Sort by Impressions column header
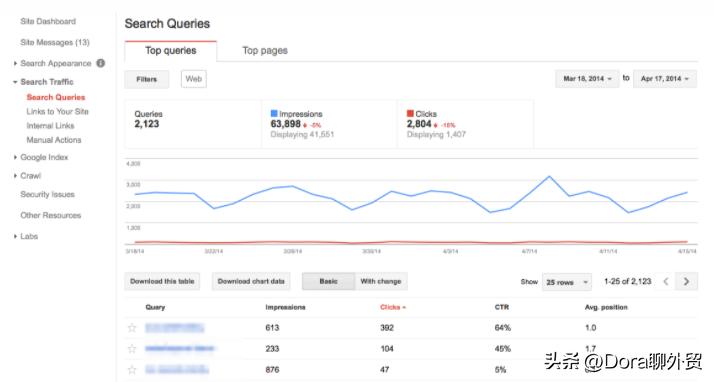 (x=286, y=307)
